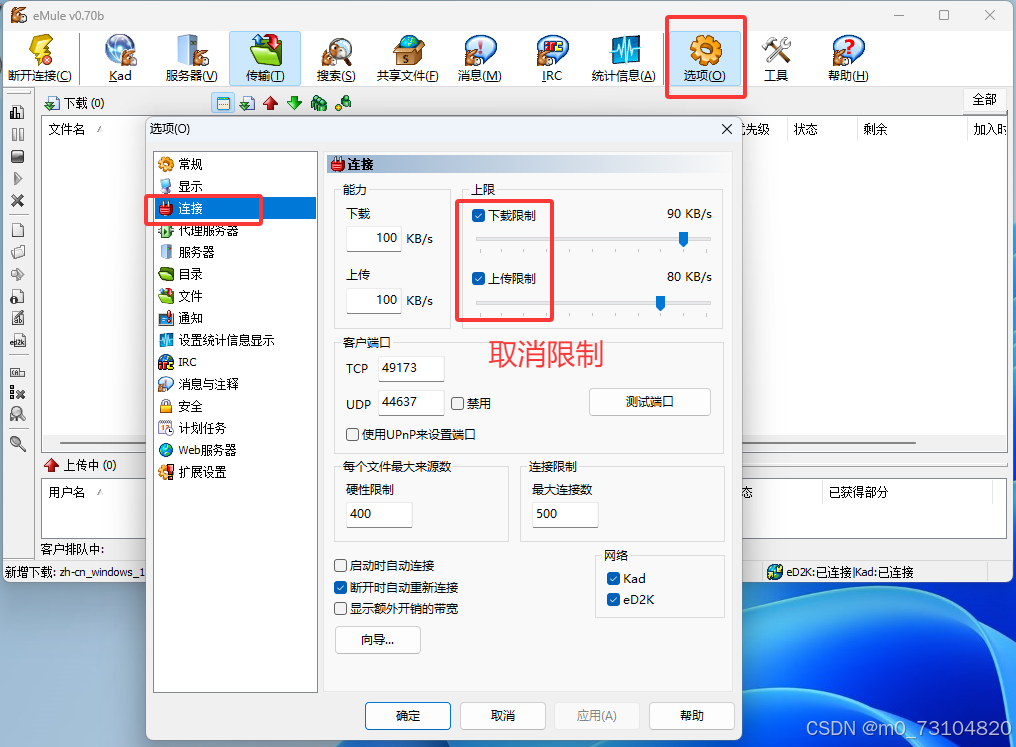The image size is (1016, 747).
Task: Click the download limit slider handle
Action: 683,239
